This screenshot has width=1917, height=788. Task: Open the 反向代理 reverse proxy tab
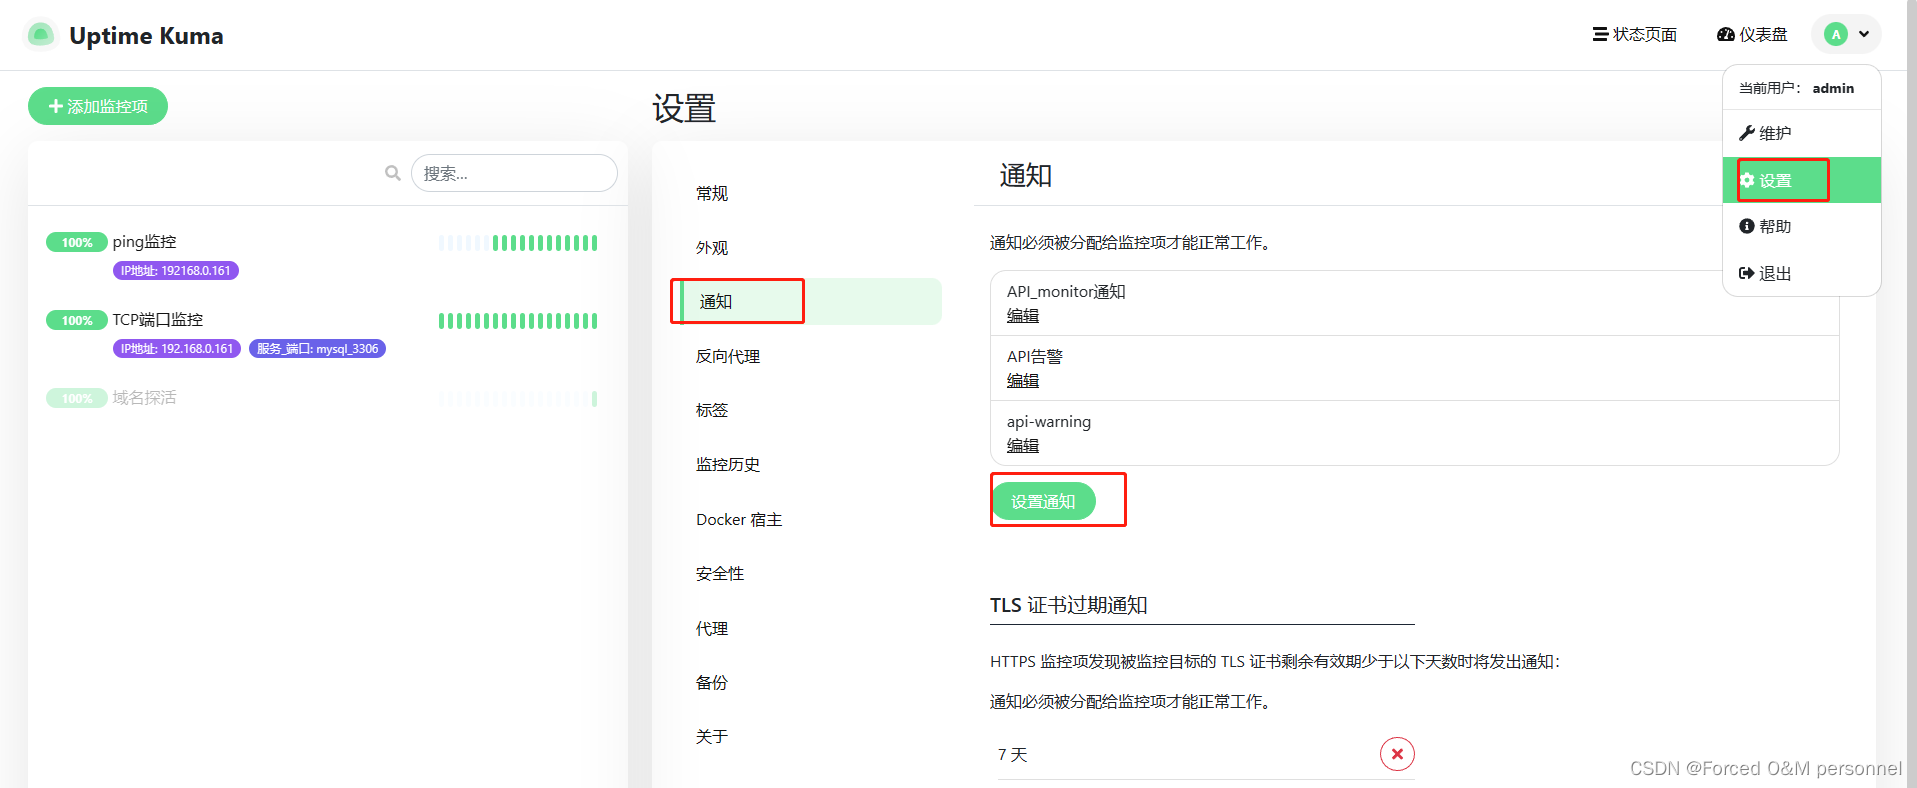tap(809, 356)
